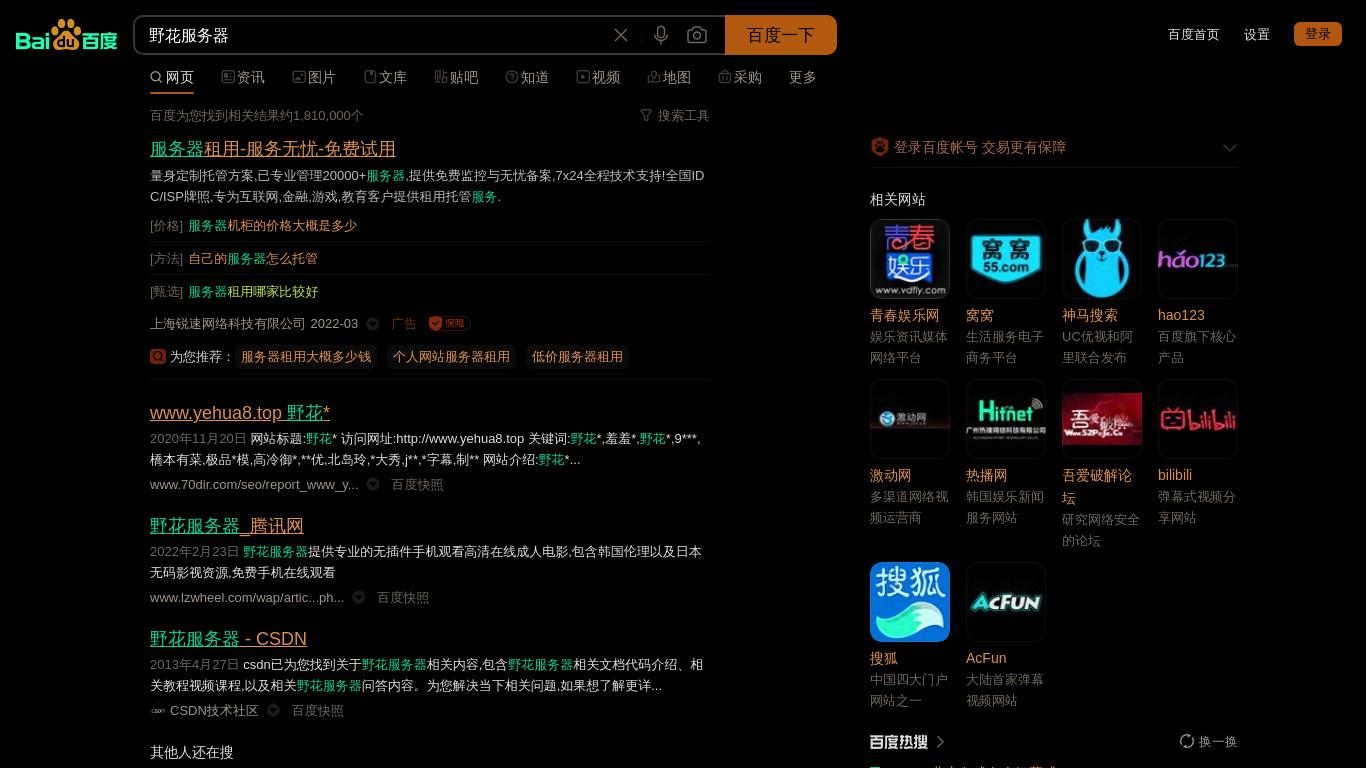Open 搜索工具 filter

(675, 116)
